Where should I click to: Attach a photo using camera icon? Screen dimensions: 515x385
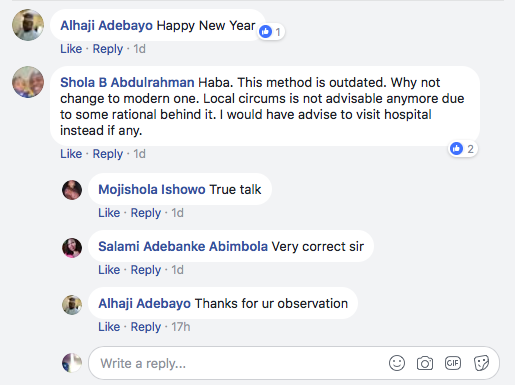pos(425,363)
